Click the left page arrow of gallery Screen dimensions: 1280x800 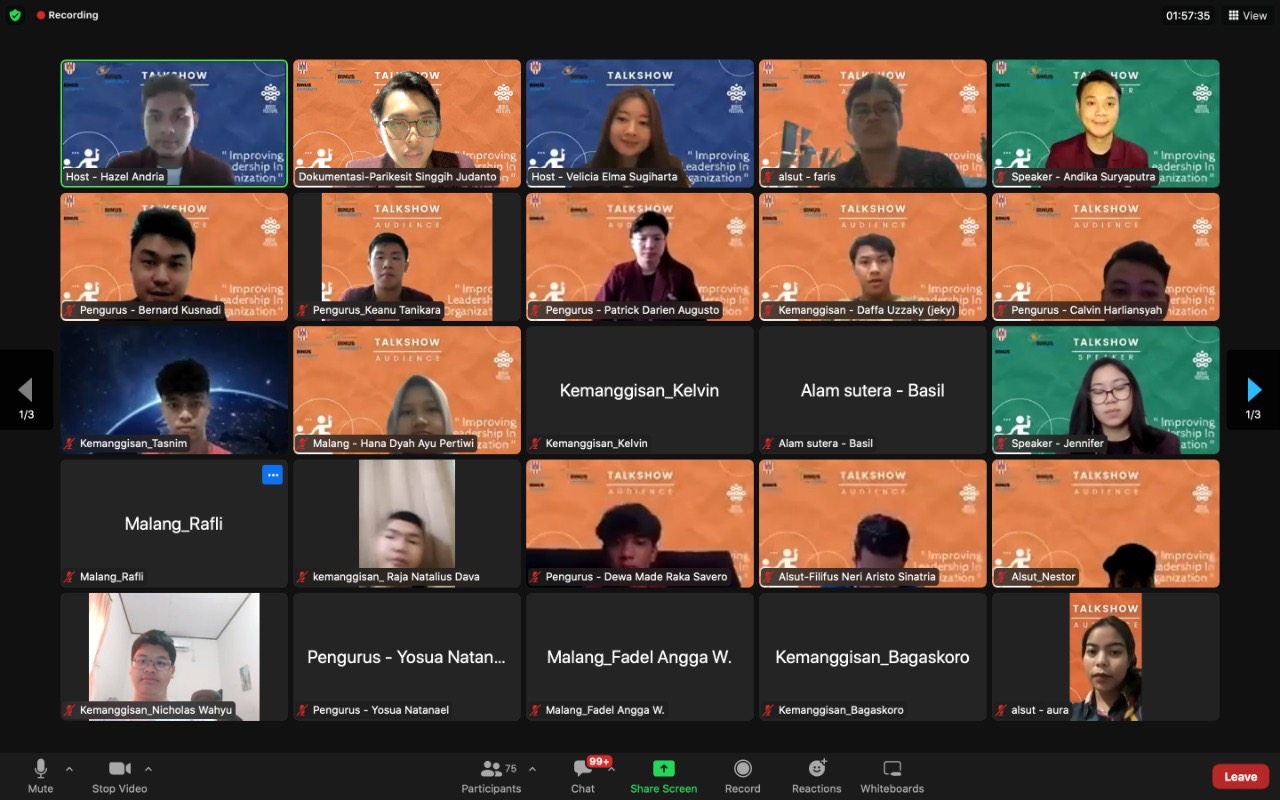26,390
